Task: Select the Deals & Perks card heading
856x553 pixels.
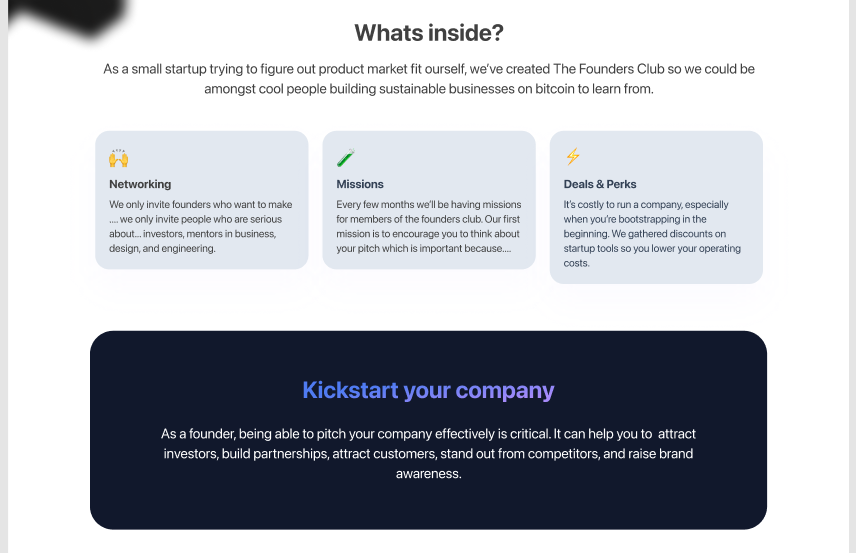Action: 600,184
